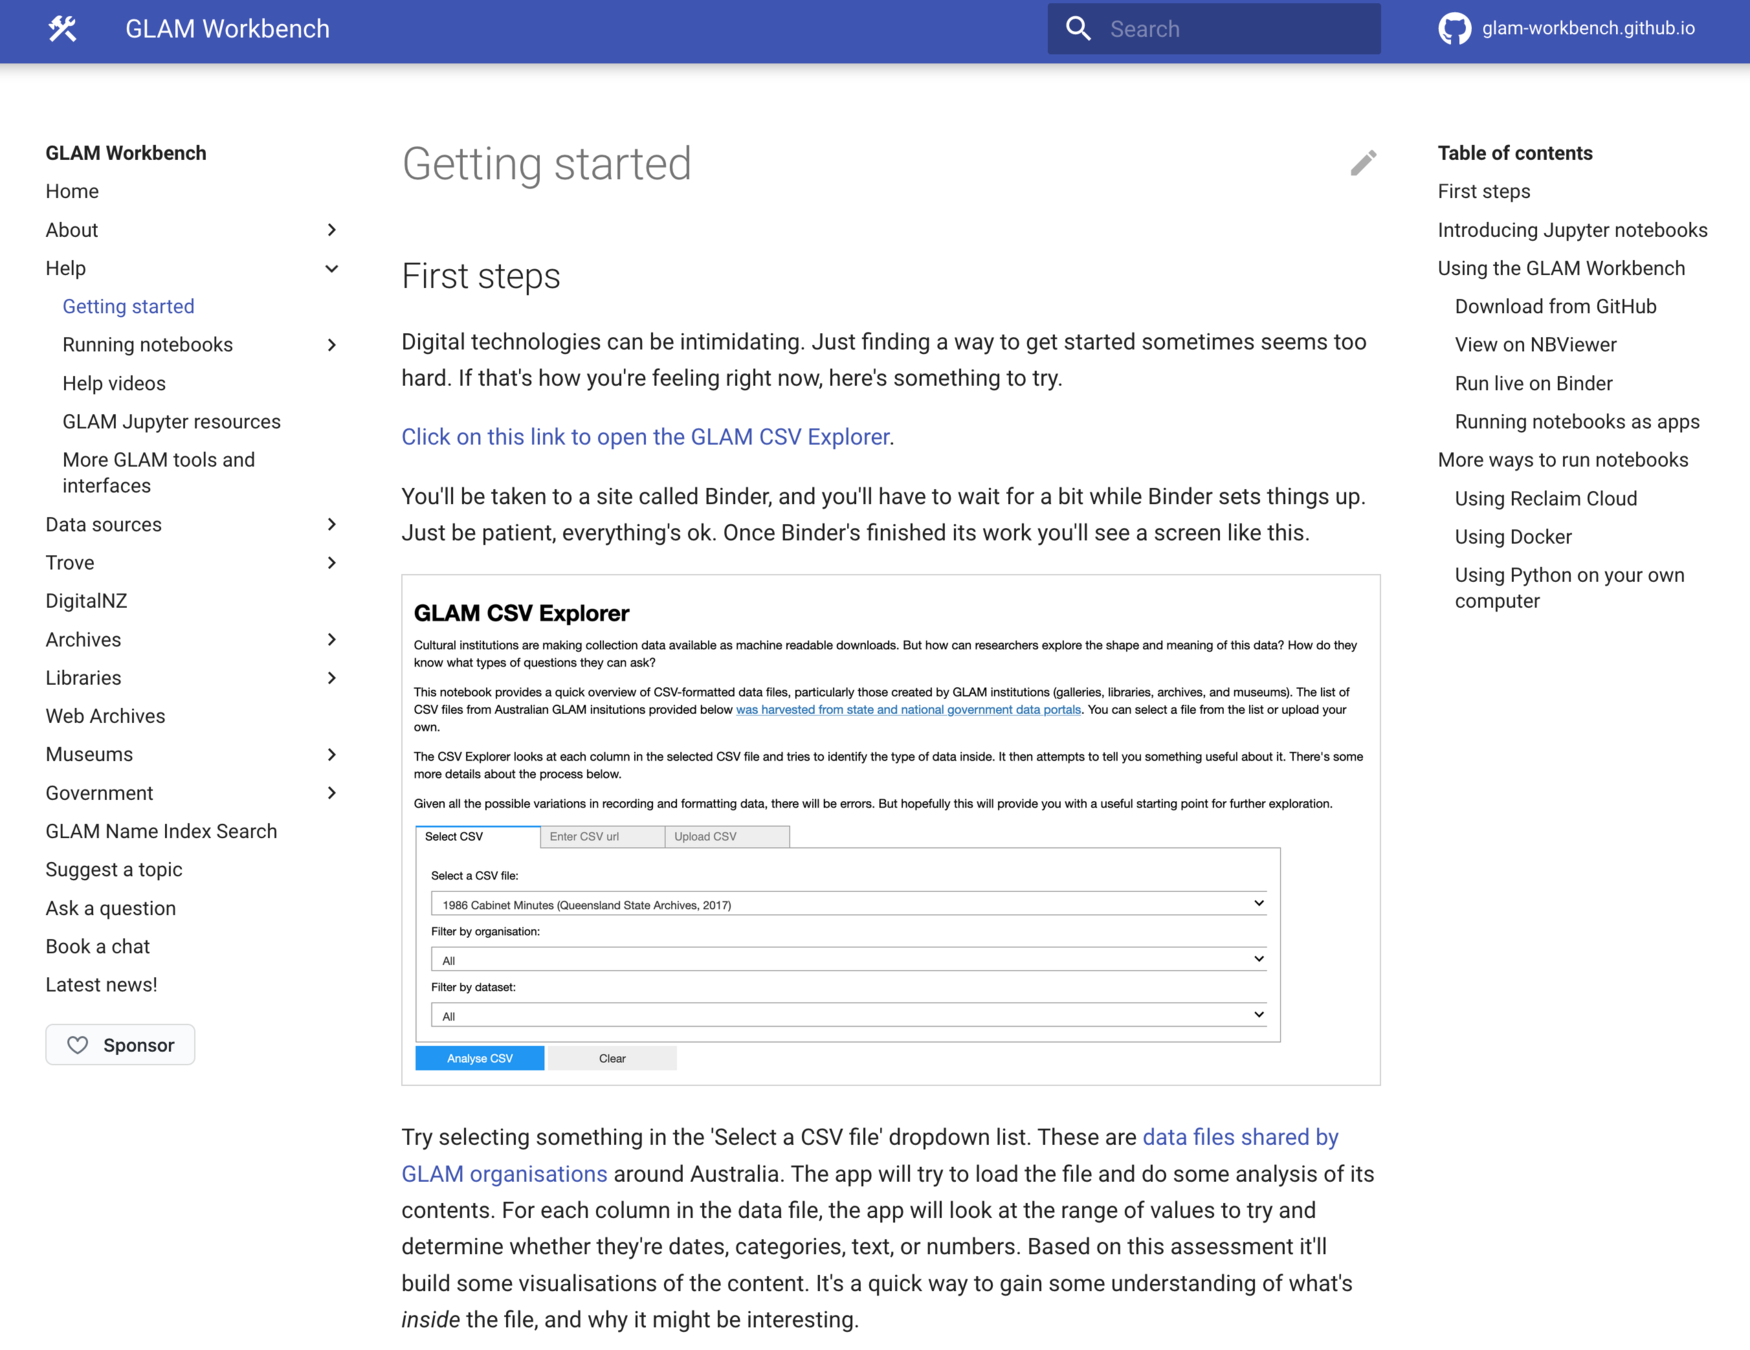Image resolution: width=1750 pixels, height=1350 pixels.
Task: Expand the Trove section chevron
Action: (x=332, y=563)
